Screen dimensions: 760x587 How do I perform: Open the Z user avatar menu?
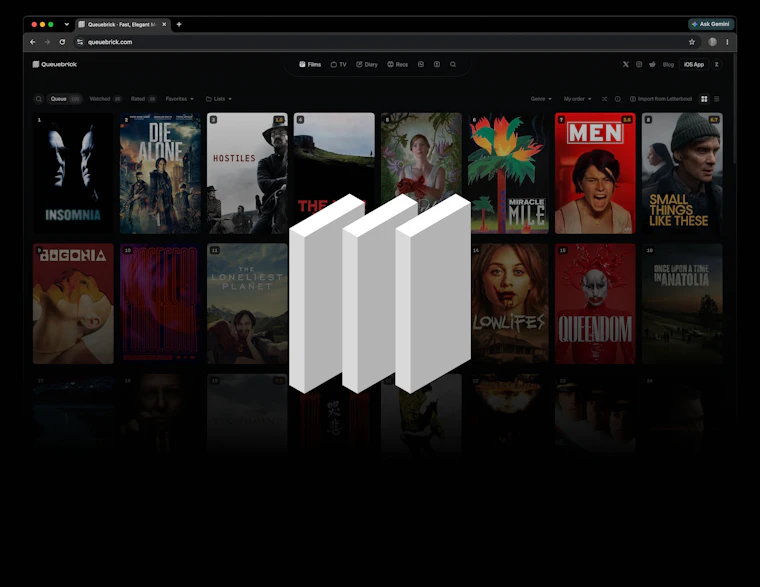[x=716, y=64]
